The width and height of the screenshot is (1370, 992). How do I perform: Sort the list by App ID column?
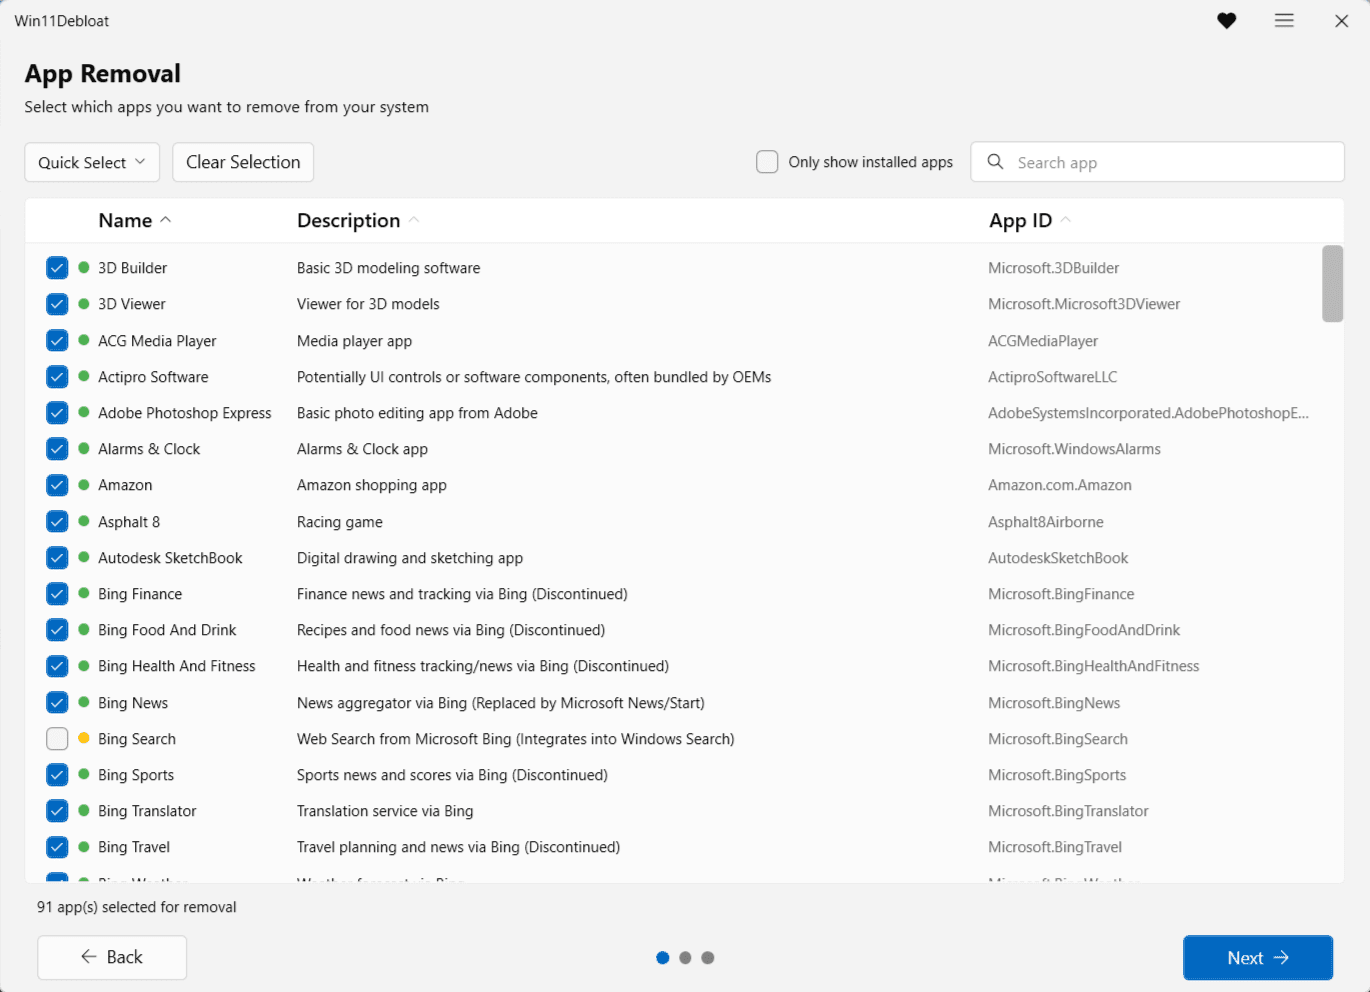coord(1020,221)
